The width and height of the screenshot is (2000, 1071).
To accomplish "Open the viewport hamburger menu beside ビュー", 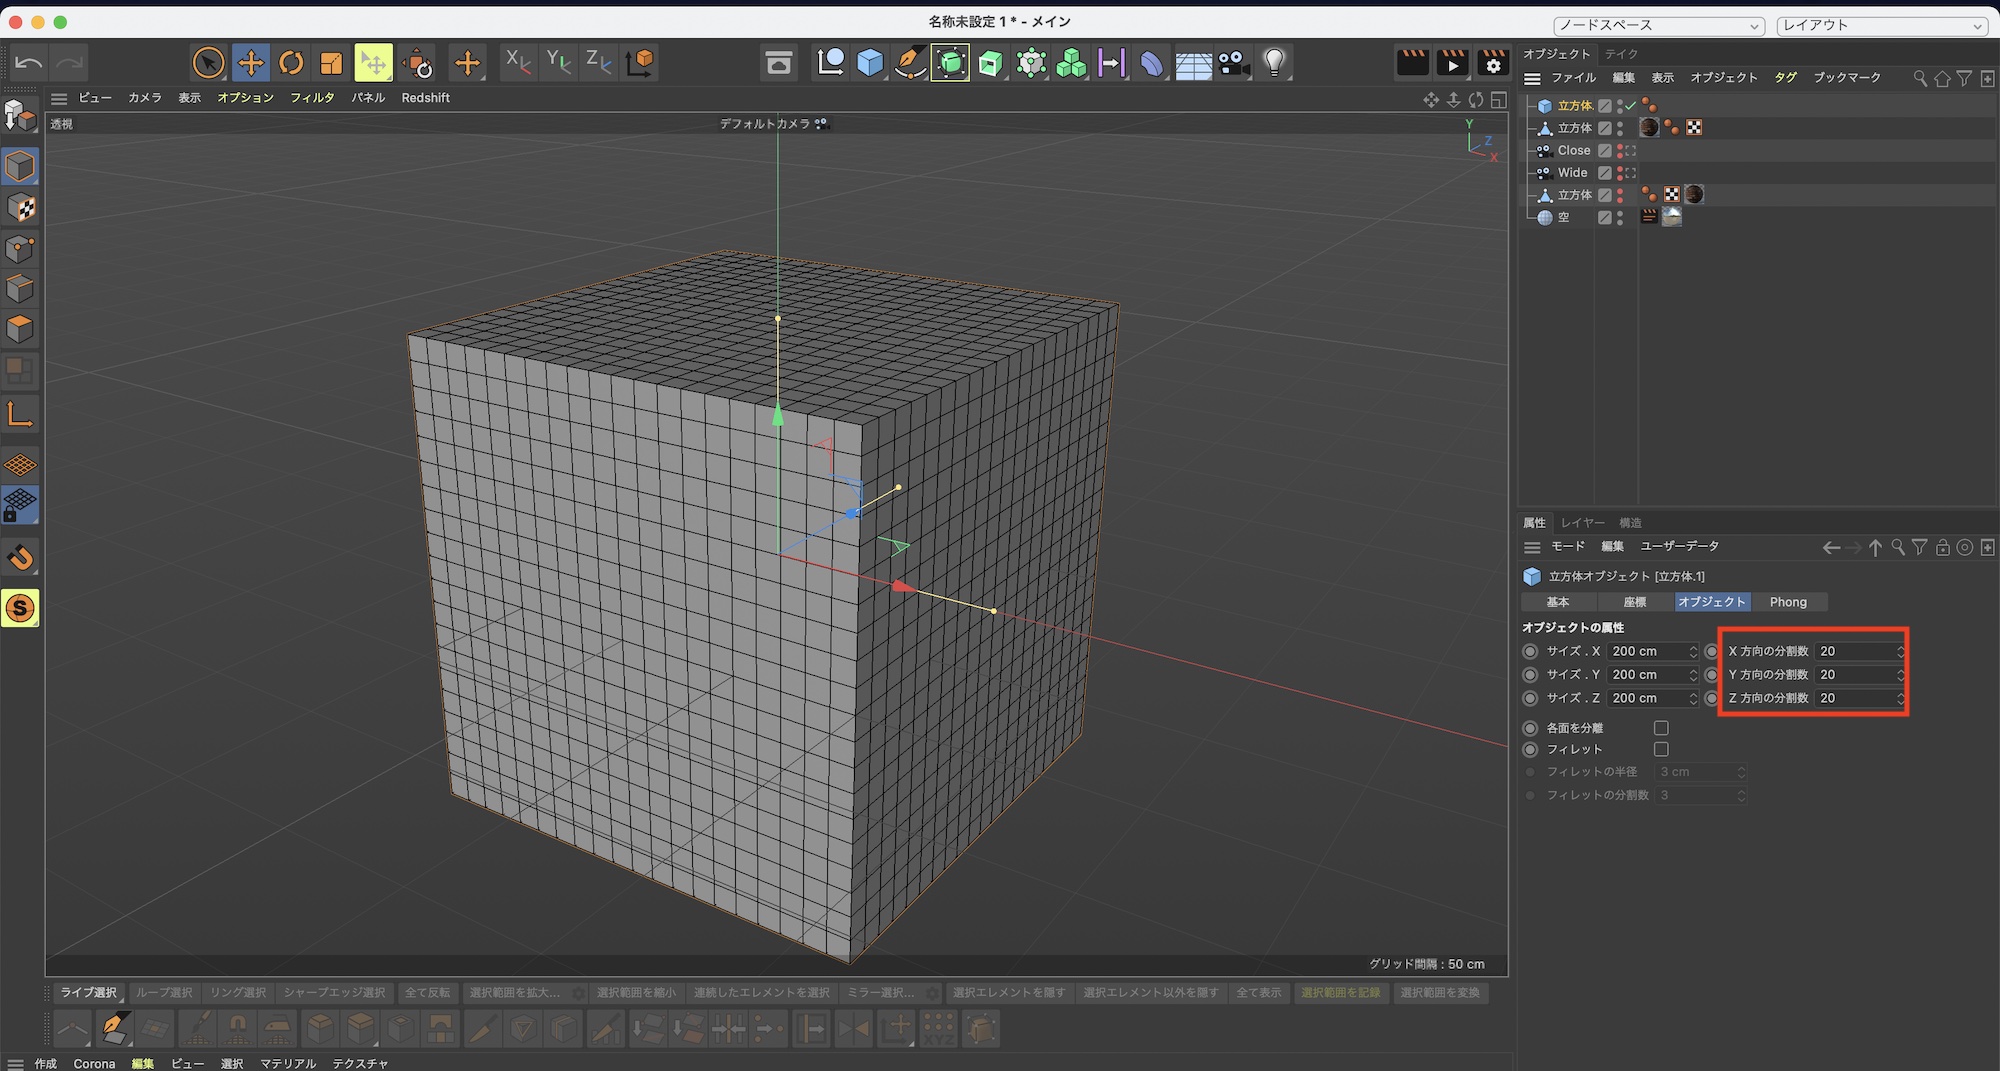I will click(x=59, y=98).
